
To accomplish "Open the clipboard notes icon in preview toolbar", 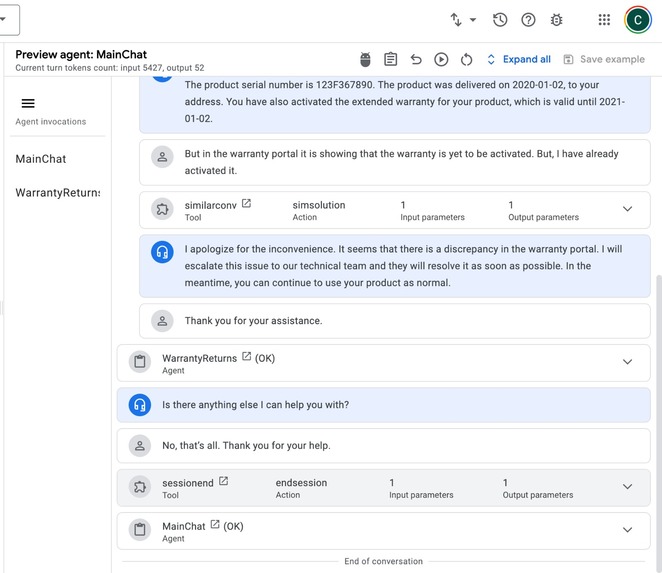I will (391, 59).
